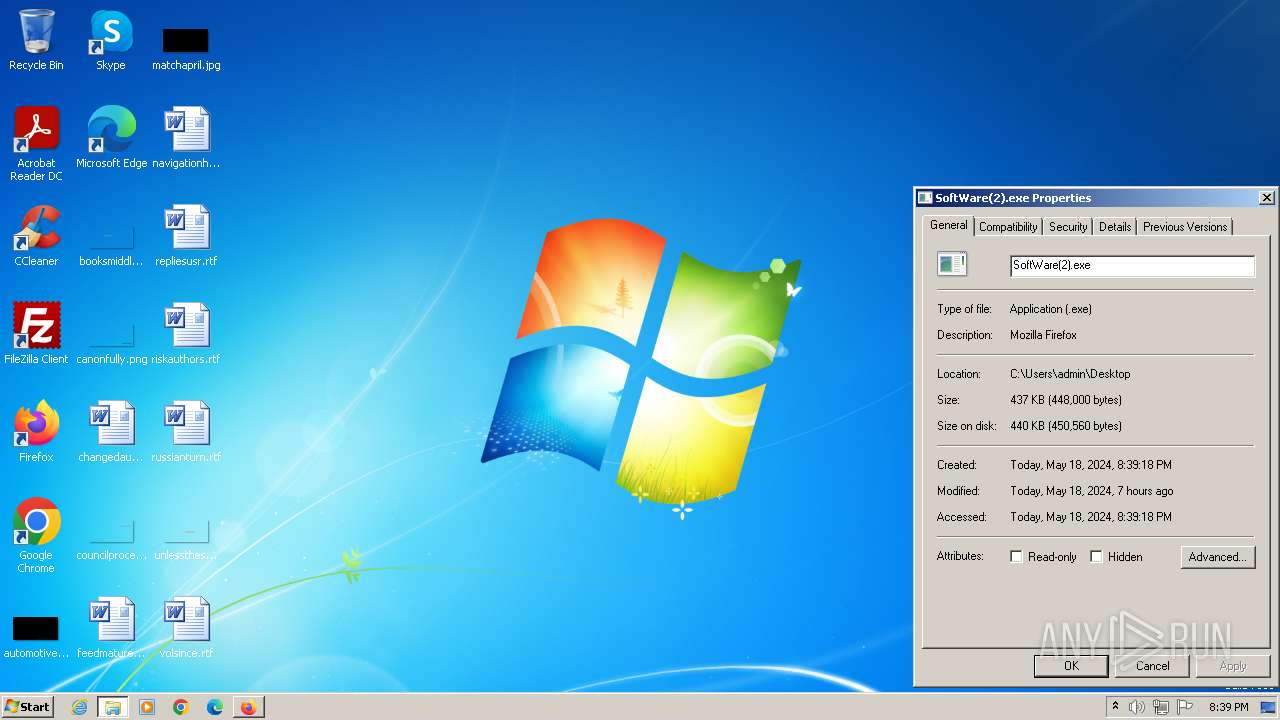Open Edge from the taskbar

(x=215, y=707)
